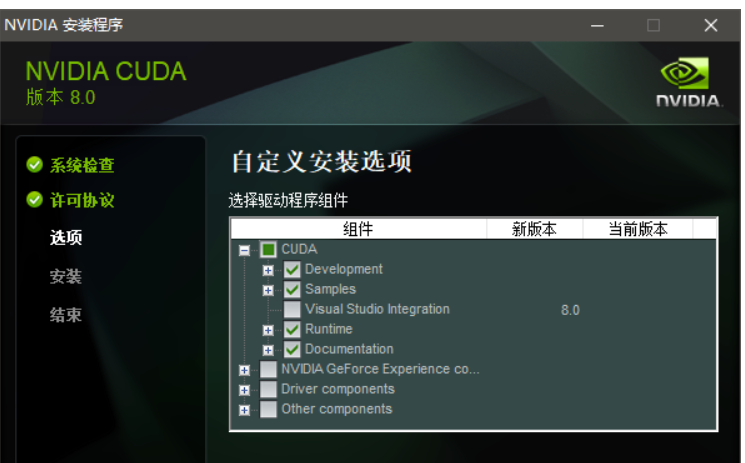Image resolution: width=745 pixels, height=463 pixels.
Task: Expand the Development tree node
Action: (268, 270)
